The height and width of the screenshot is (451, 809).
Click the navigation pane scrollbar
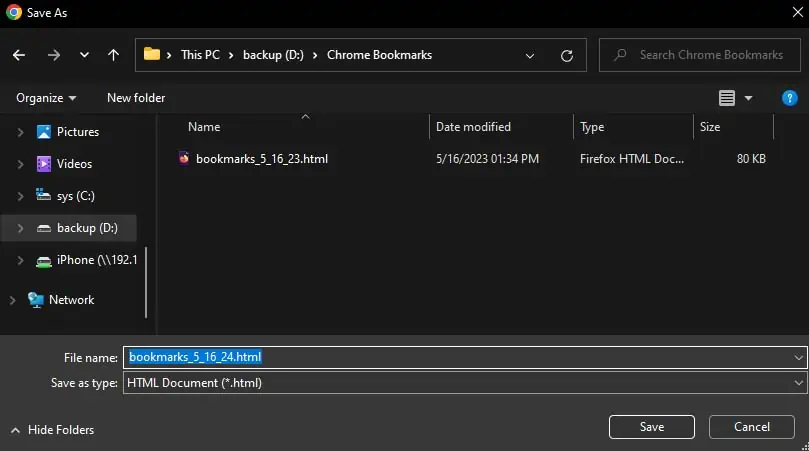coord(146,283)
